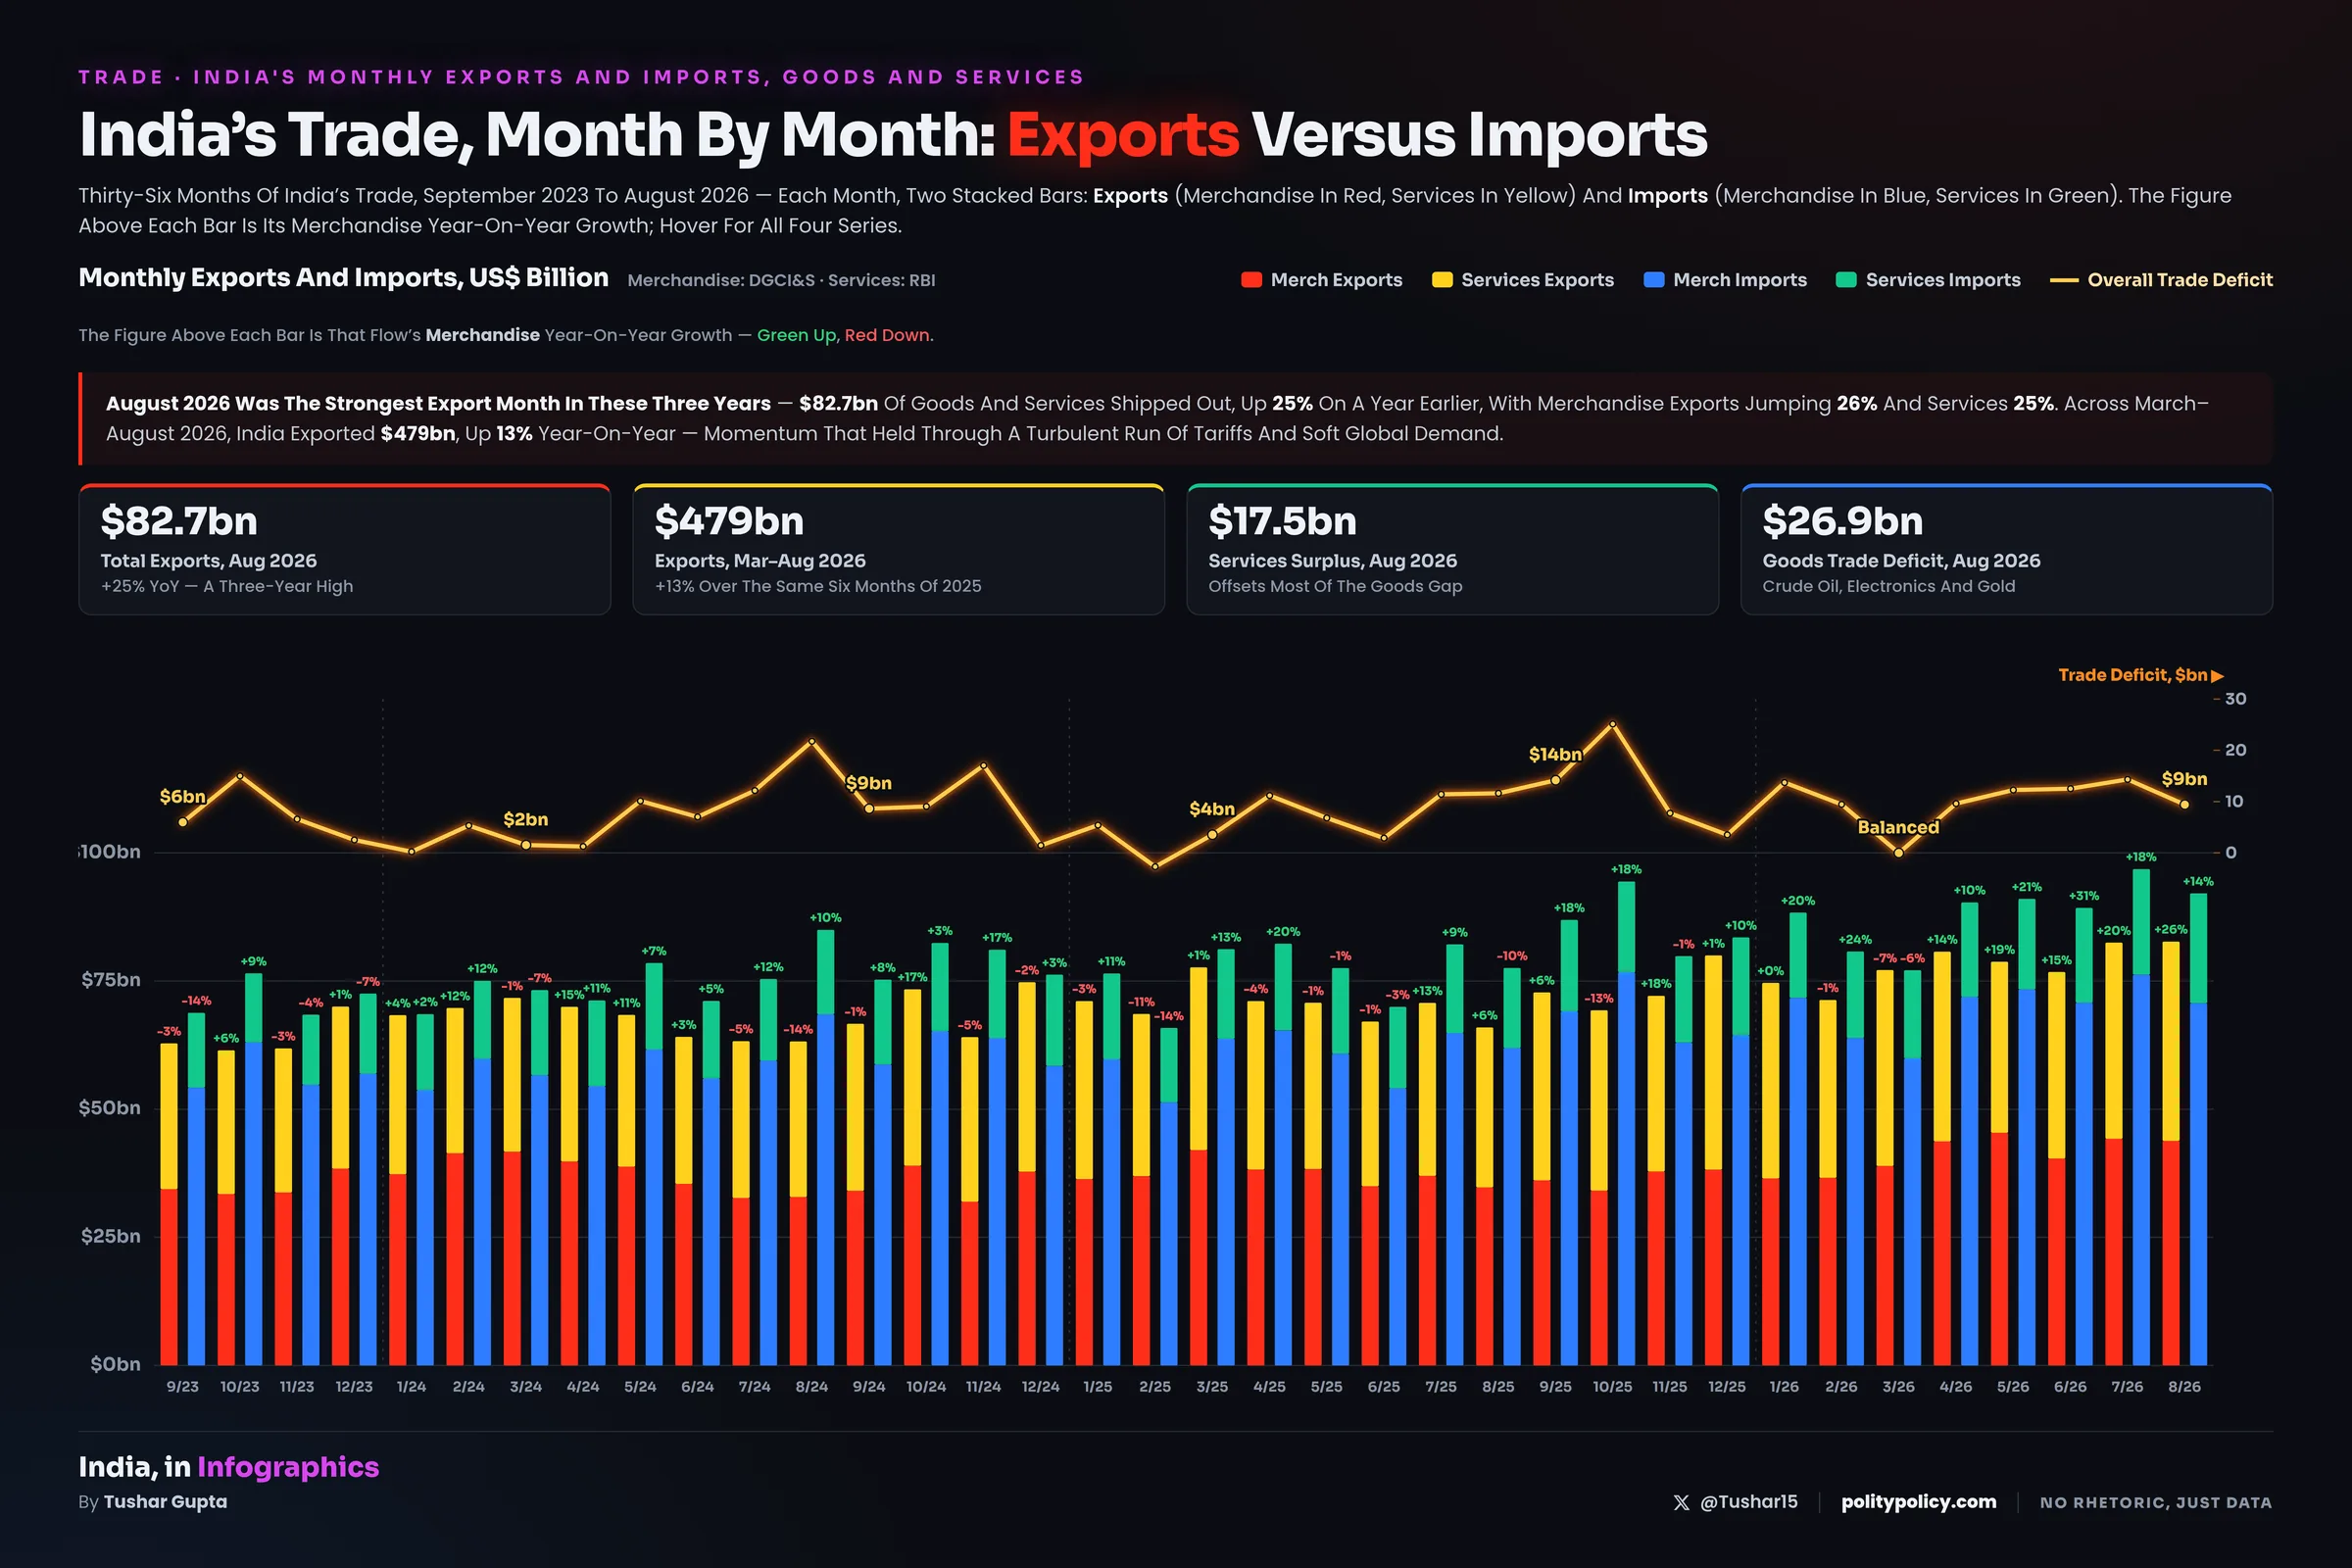
Task: Click the 12/24 x-axis month label
Action: [1040, 1387]
